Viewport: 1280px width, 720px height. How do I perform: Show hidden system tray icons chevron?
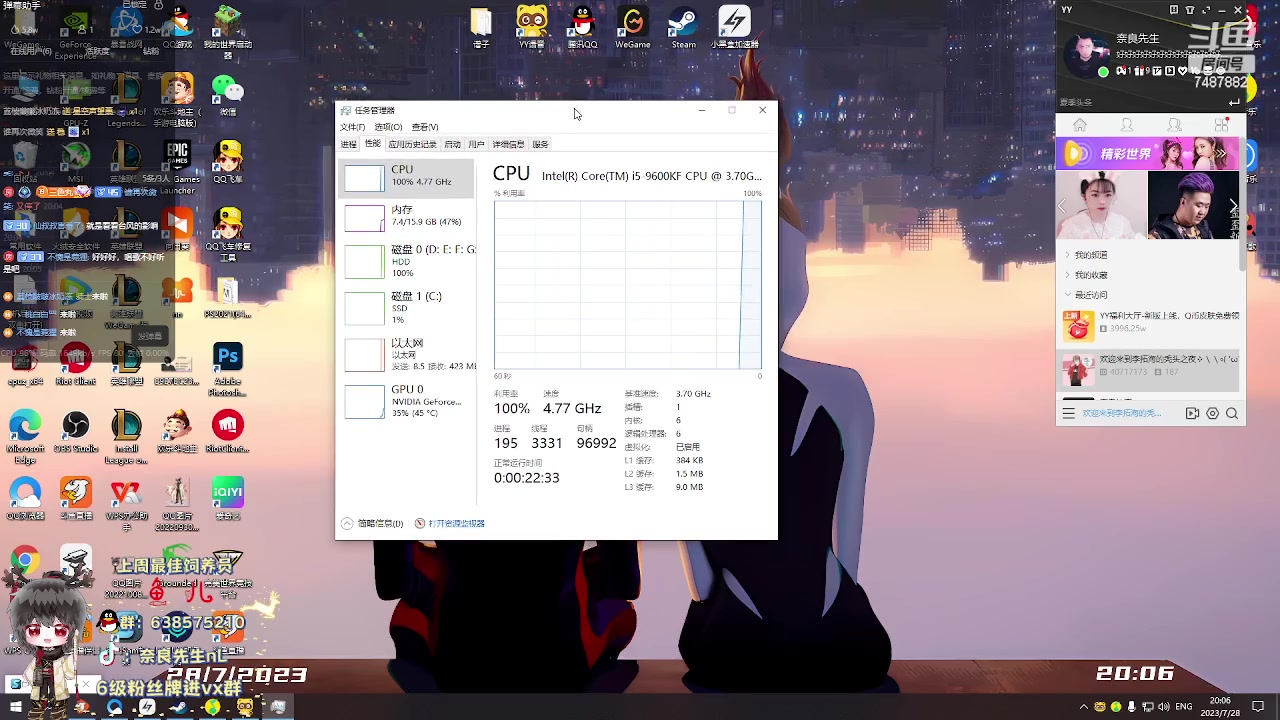click(x=1084, y=707)
